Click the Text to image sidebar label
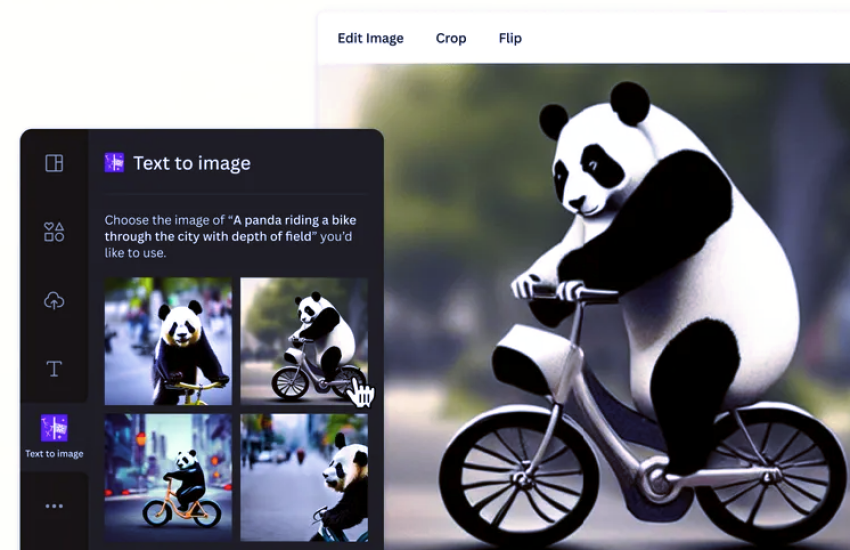This screenshot has height=550, width=850. click(x=54, y=454)
